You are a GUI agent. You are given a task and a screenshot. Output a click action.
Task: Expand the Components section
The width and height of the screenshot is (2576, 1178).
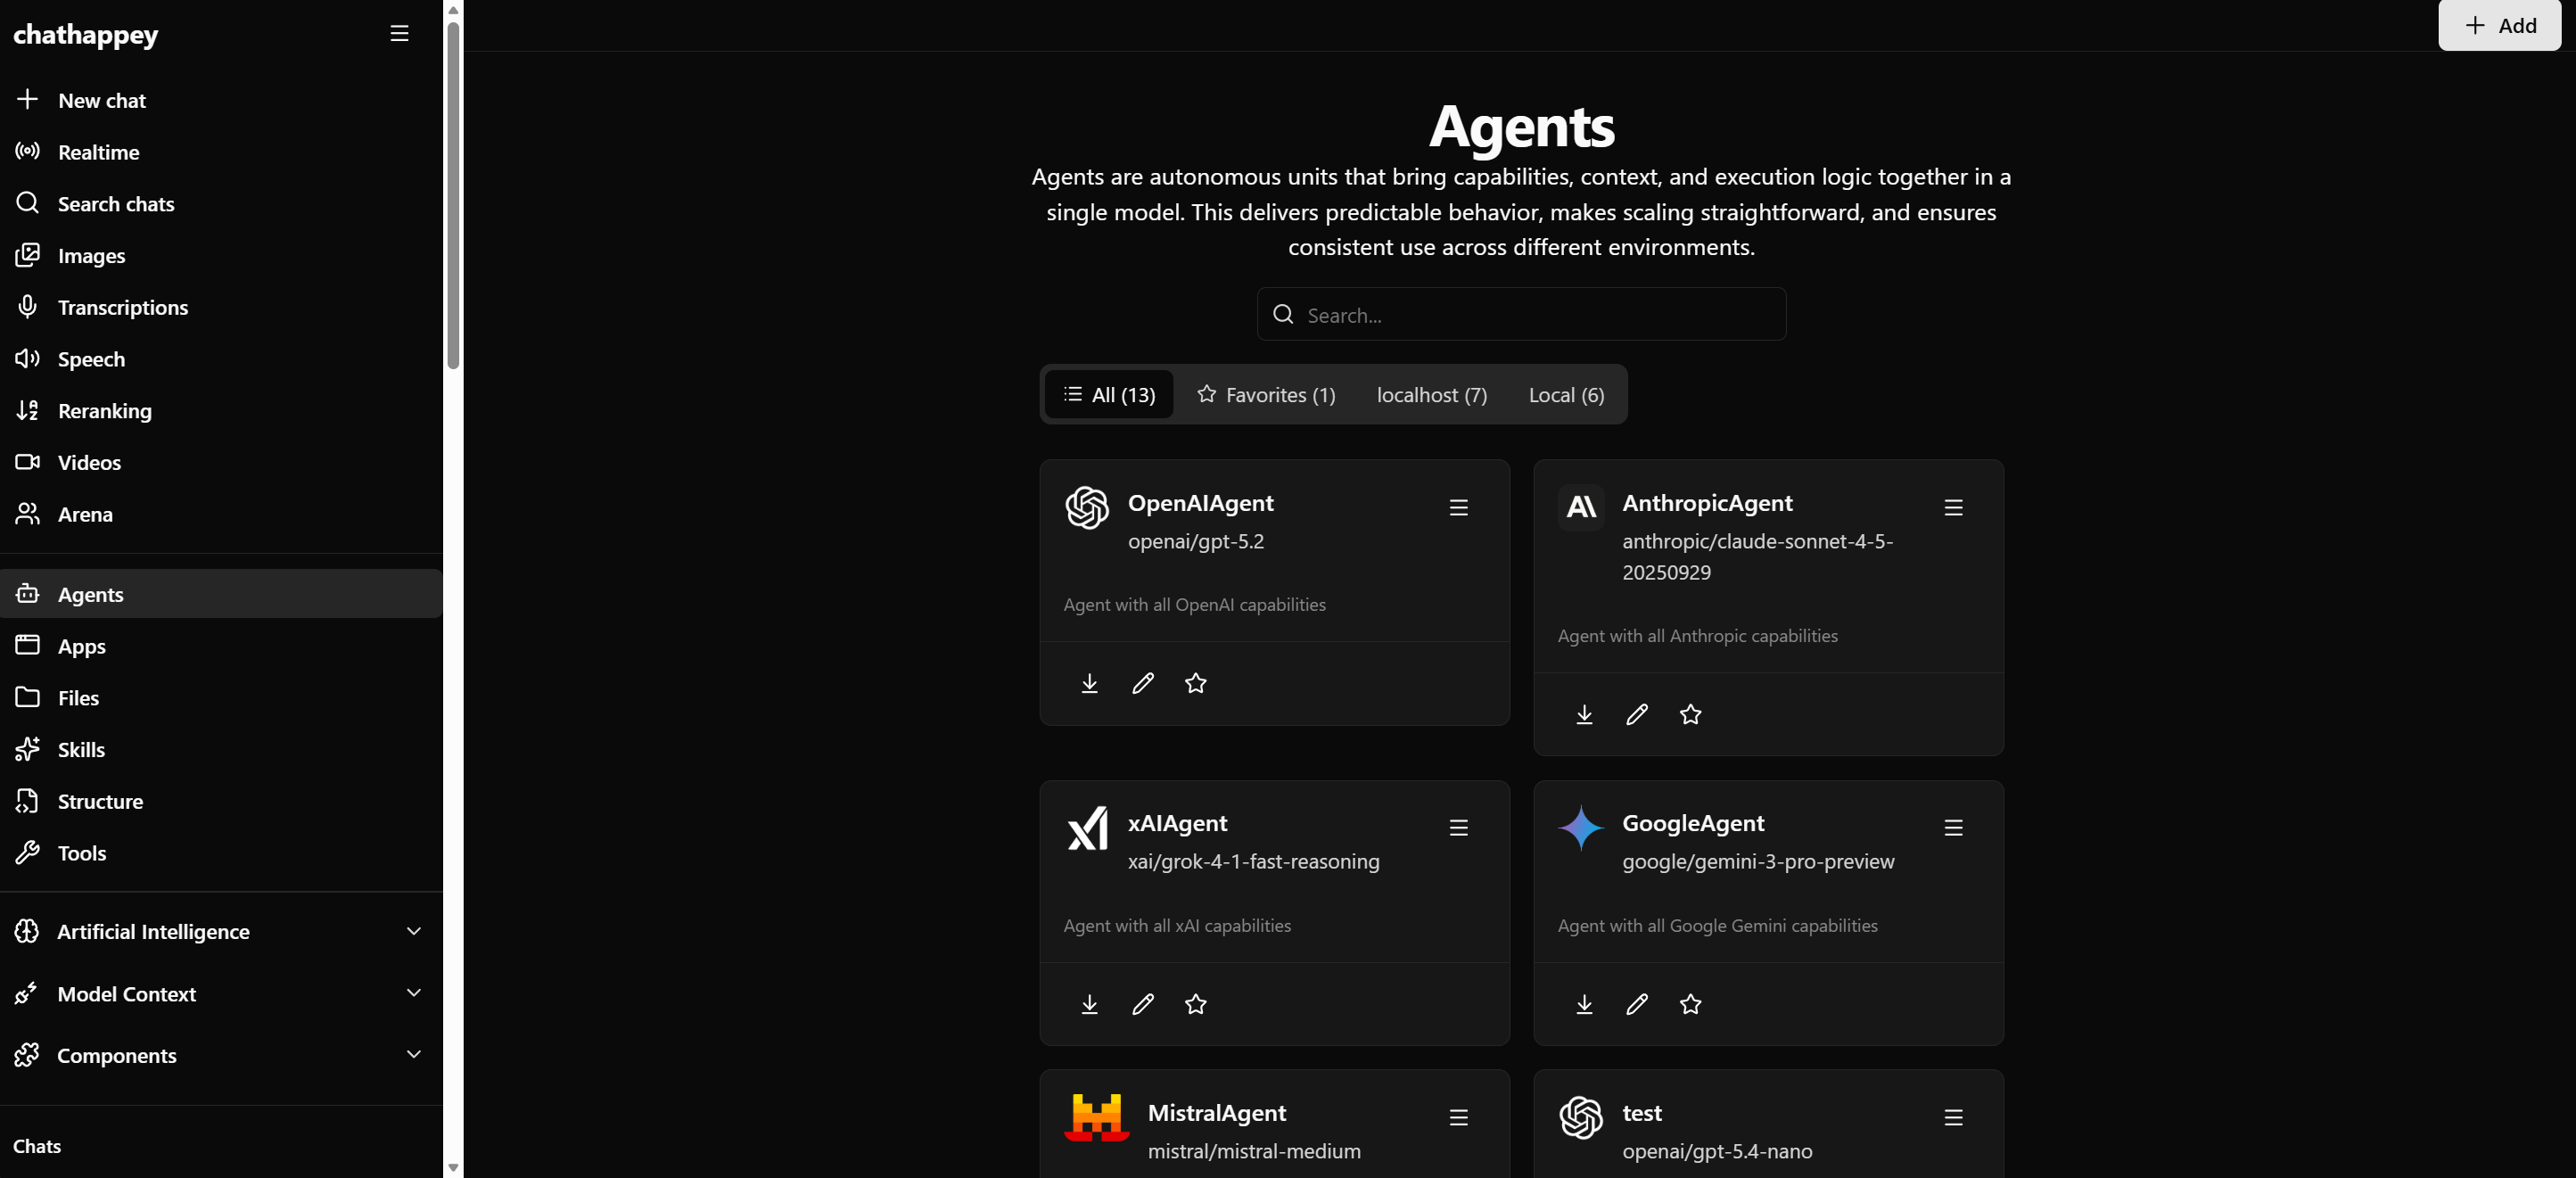(221, 1055)
